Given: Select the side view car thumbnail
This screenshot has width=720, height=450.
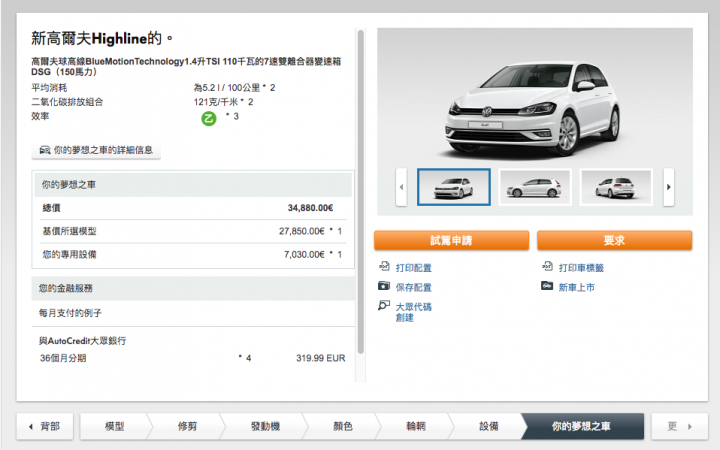Looking at the screenshot, I should point(534,187).
